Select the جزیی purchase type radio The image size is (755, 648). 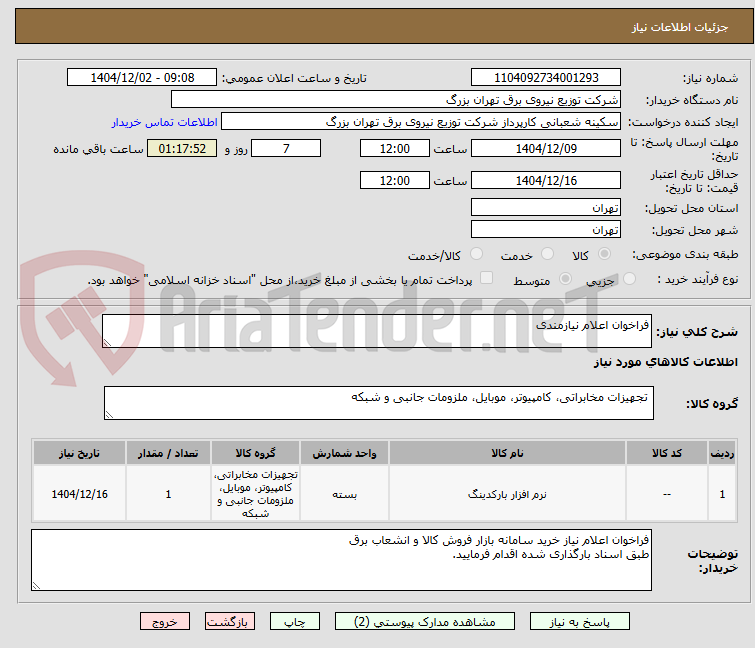[629, 278]
